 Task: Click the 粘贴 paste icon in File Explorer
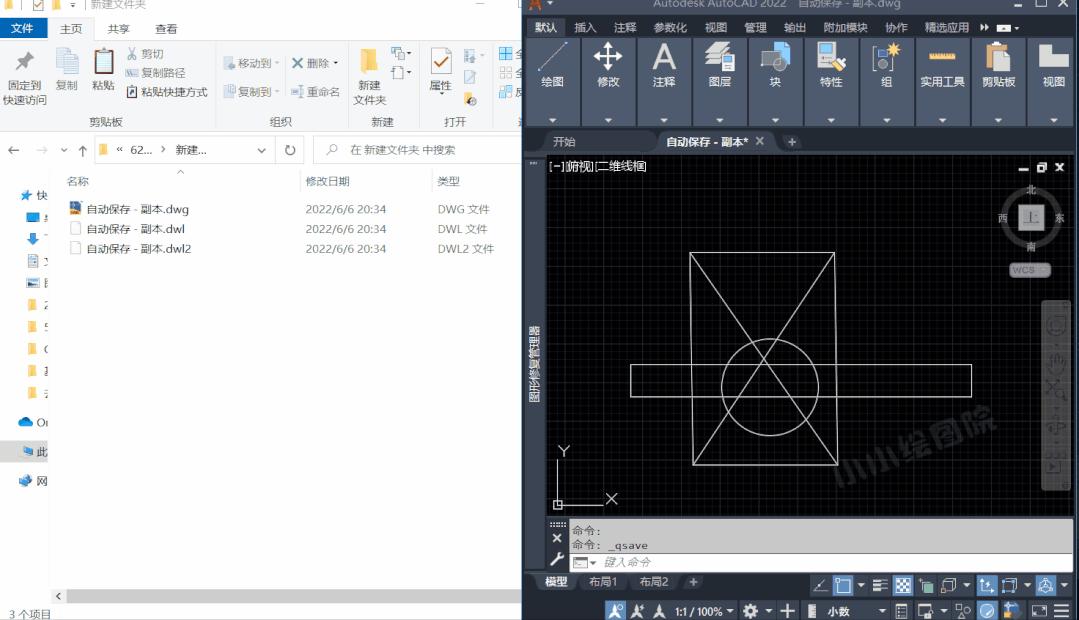point(103,69)
